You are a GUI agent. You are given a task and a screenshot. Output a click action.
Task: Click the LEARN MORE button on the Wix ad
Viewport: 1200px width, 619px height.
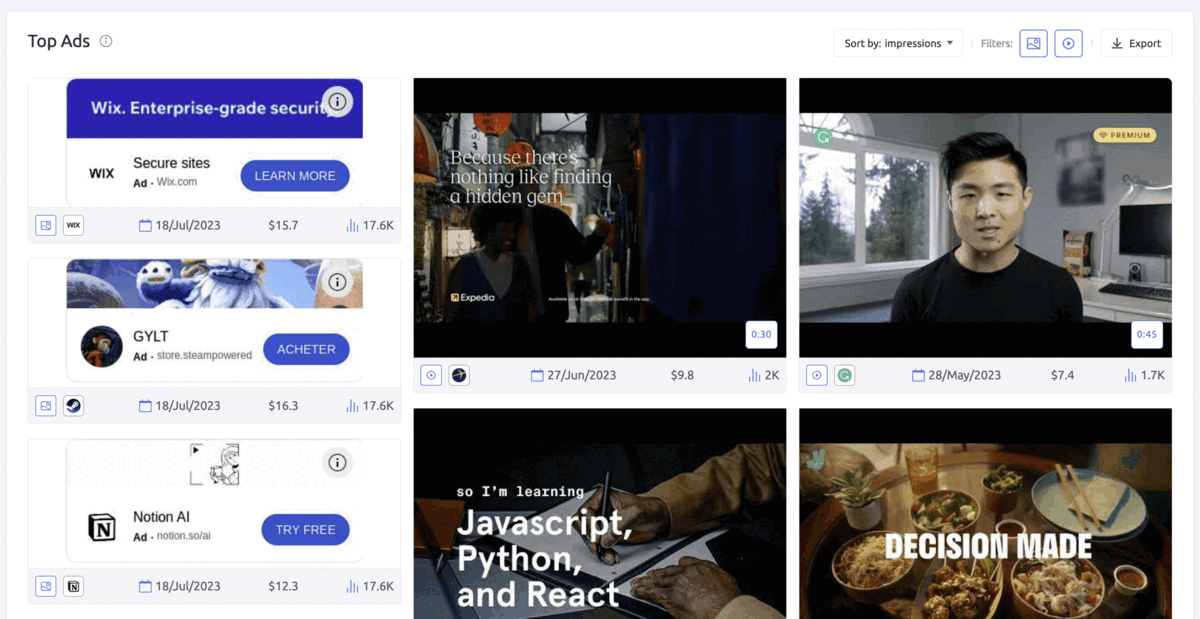point(295,175)
